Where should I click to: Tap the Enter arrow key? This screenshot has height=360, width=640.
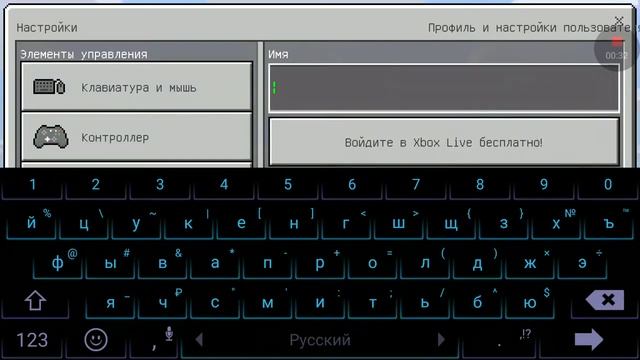coord(589,340)
